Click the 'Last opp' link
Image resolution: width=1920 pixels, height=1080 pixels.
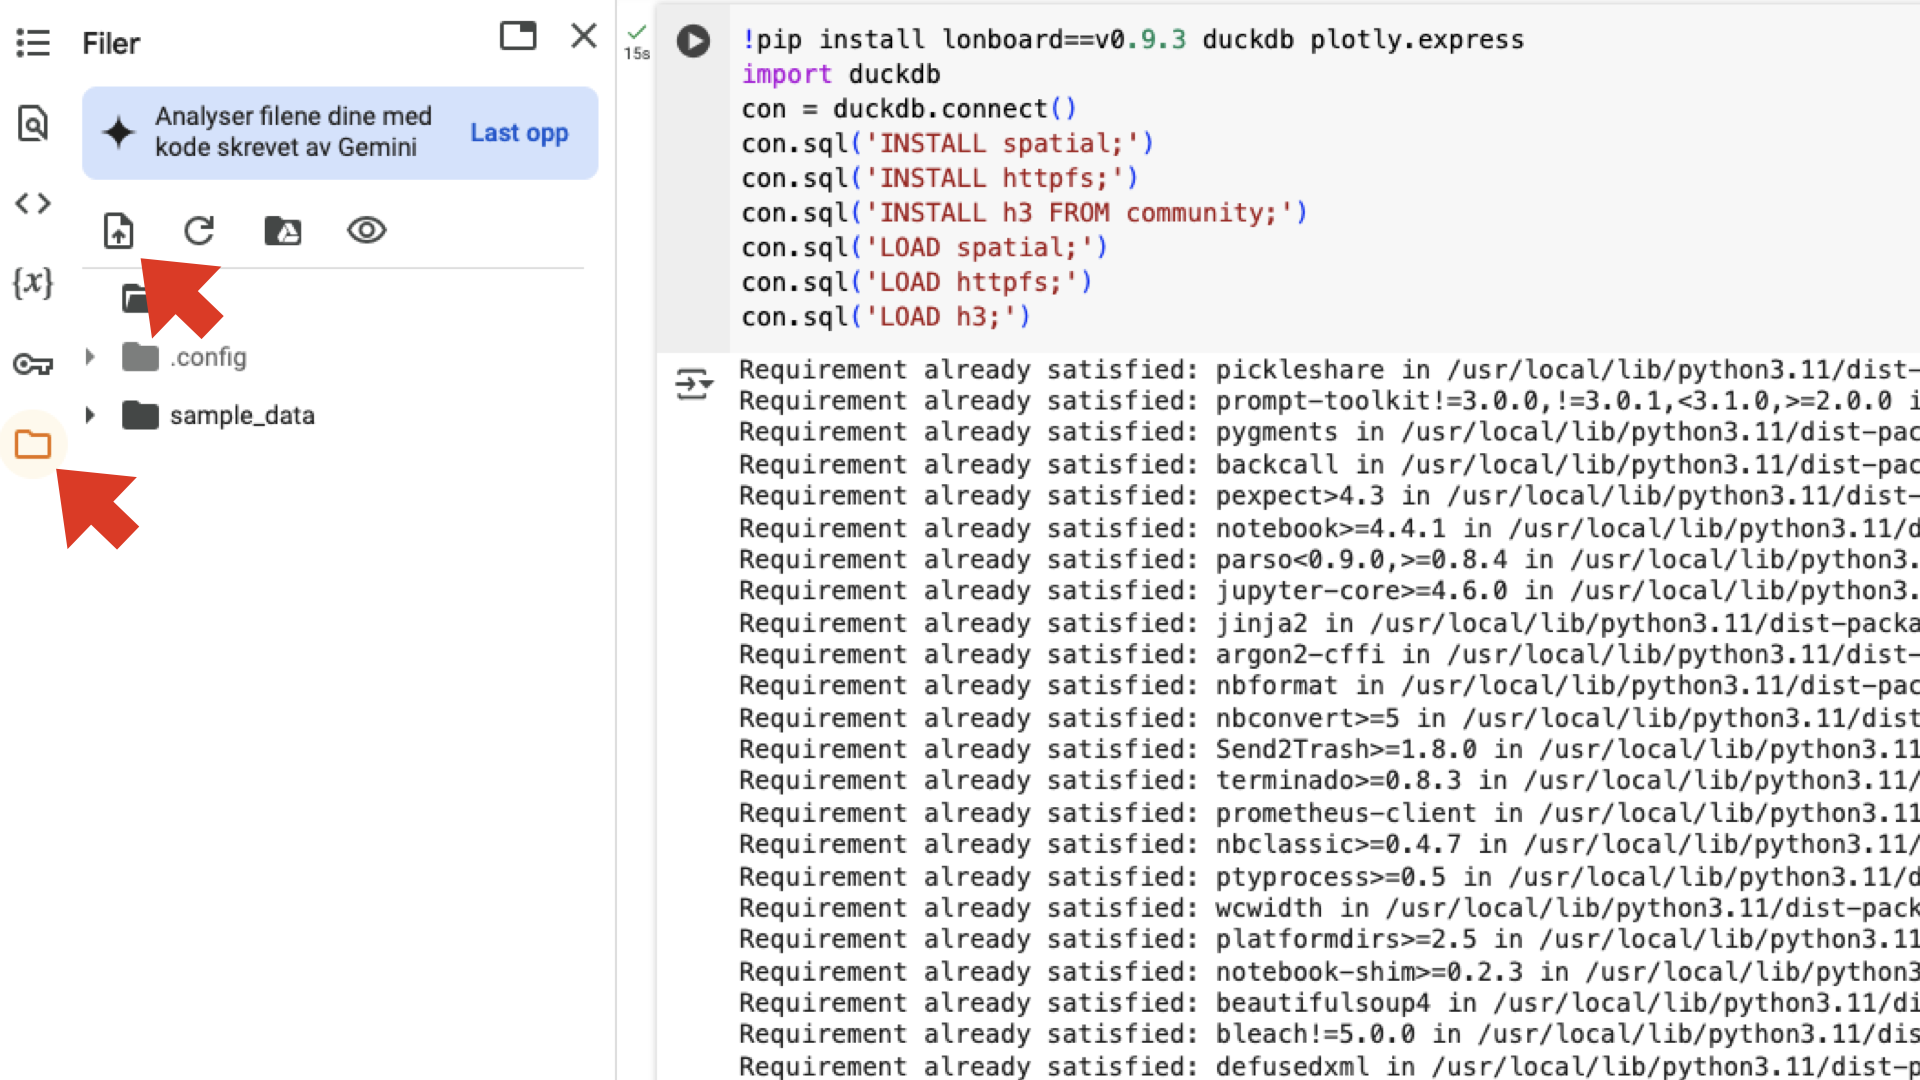pos(519,133)
